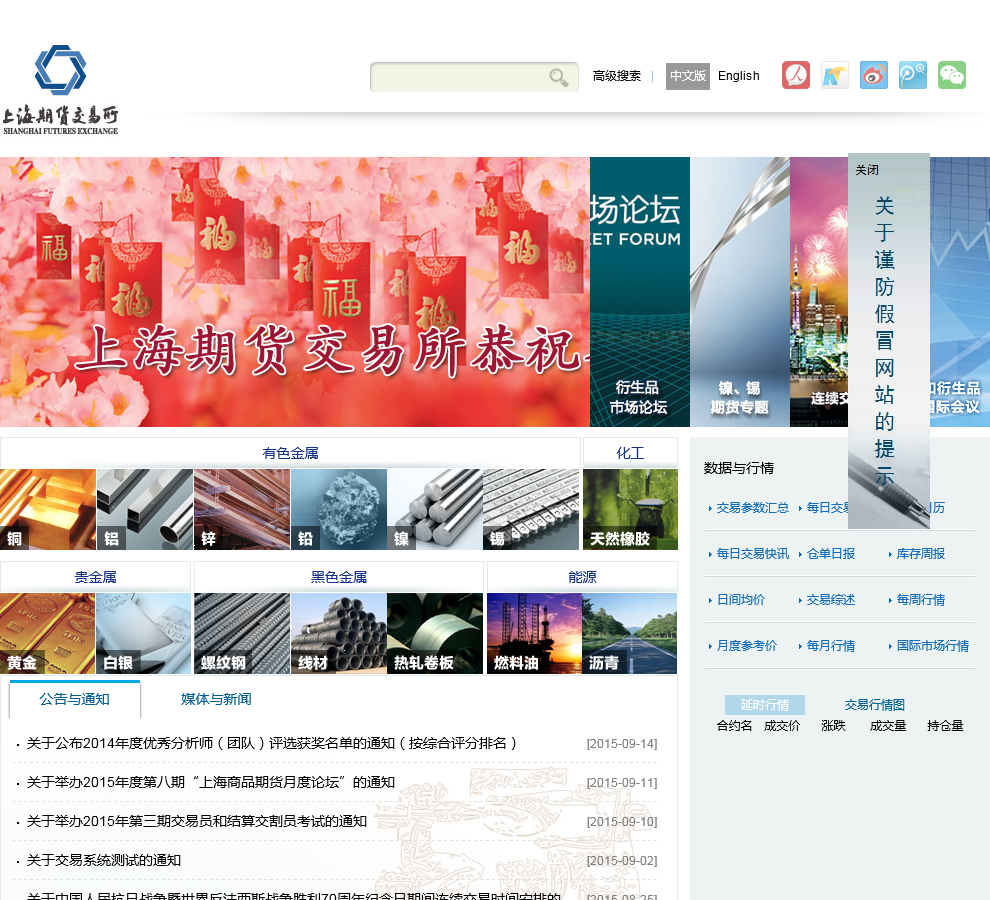The height and width of the screenshot is (900, 990).
Task: Select the 镍 nickel product tile
Action: pos(435,509)
